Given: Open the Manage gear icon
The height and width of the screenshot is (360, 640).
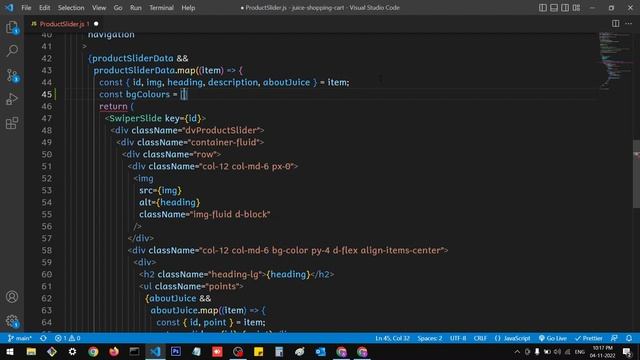Looking at the screenshot, I should pos(12,321).
